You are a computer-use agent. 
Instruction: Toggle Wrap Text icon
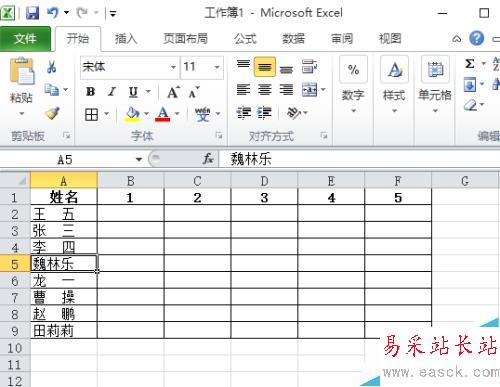309,66
